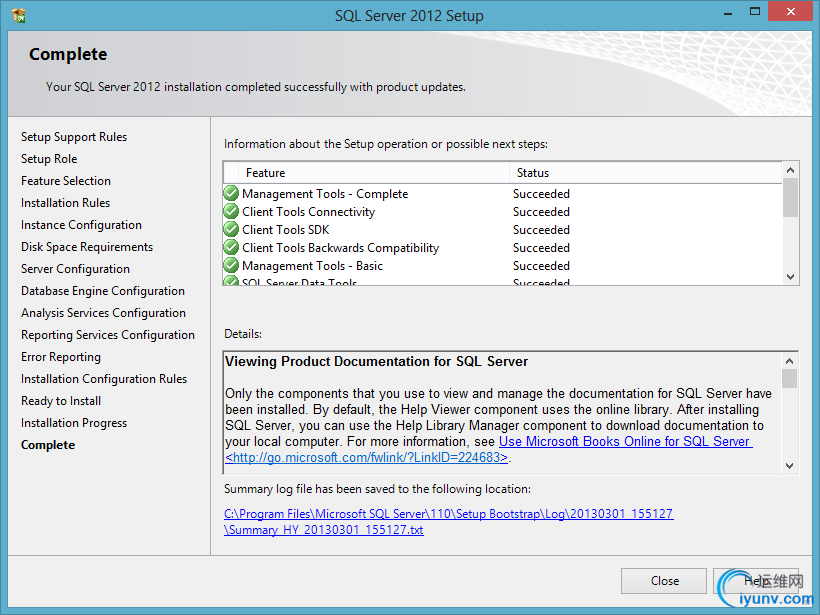Click green check icon beside Management Tools - Basic
The image size is (820, 615).
231,265
